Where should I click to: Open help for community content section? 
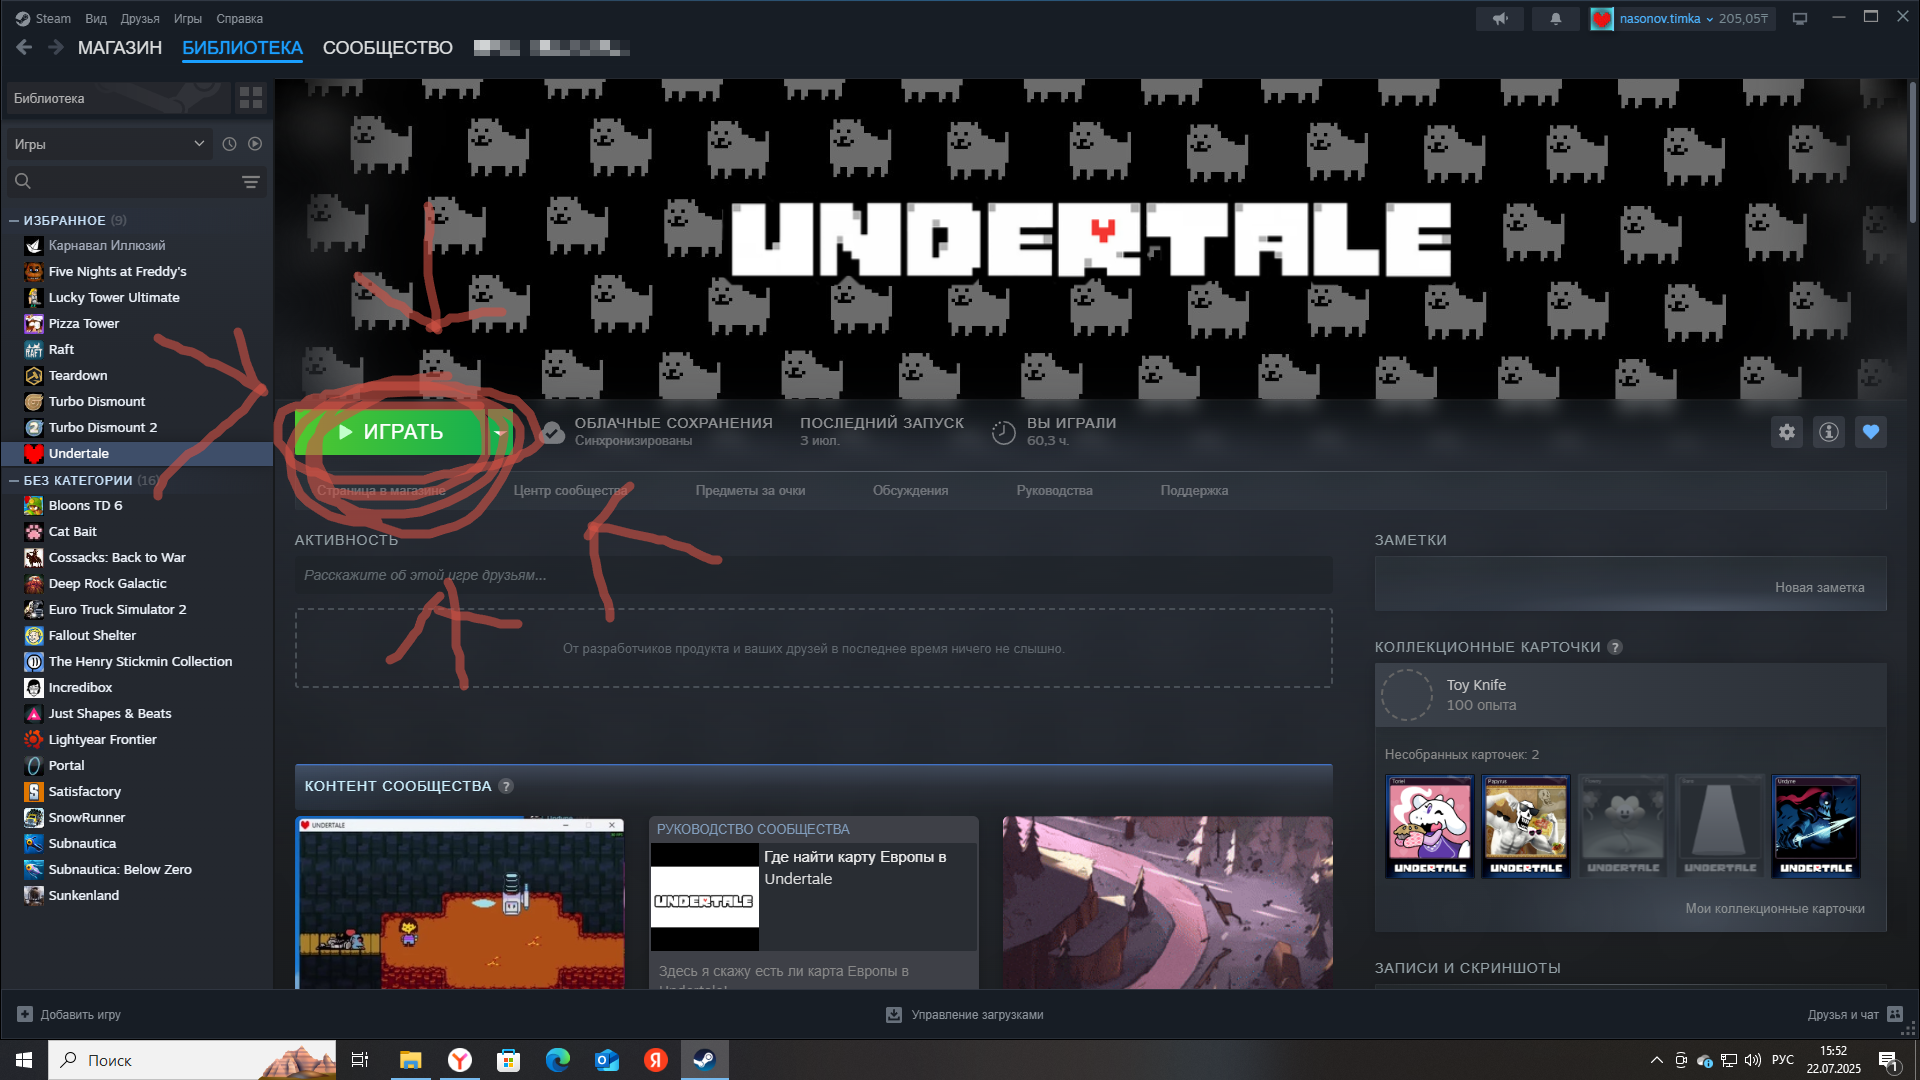pos(506,786)
